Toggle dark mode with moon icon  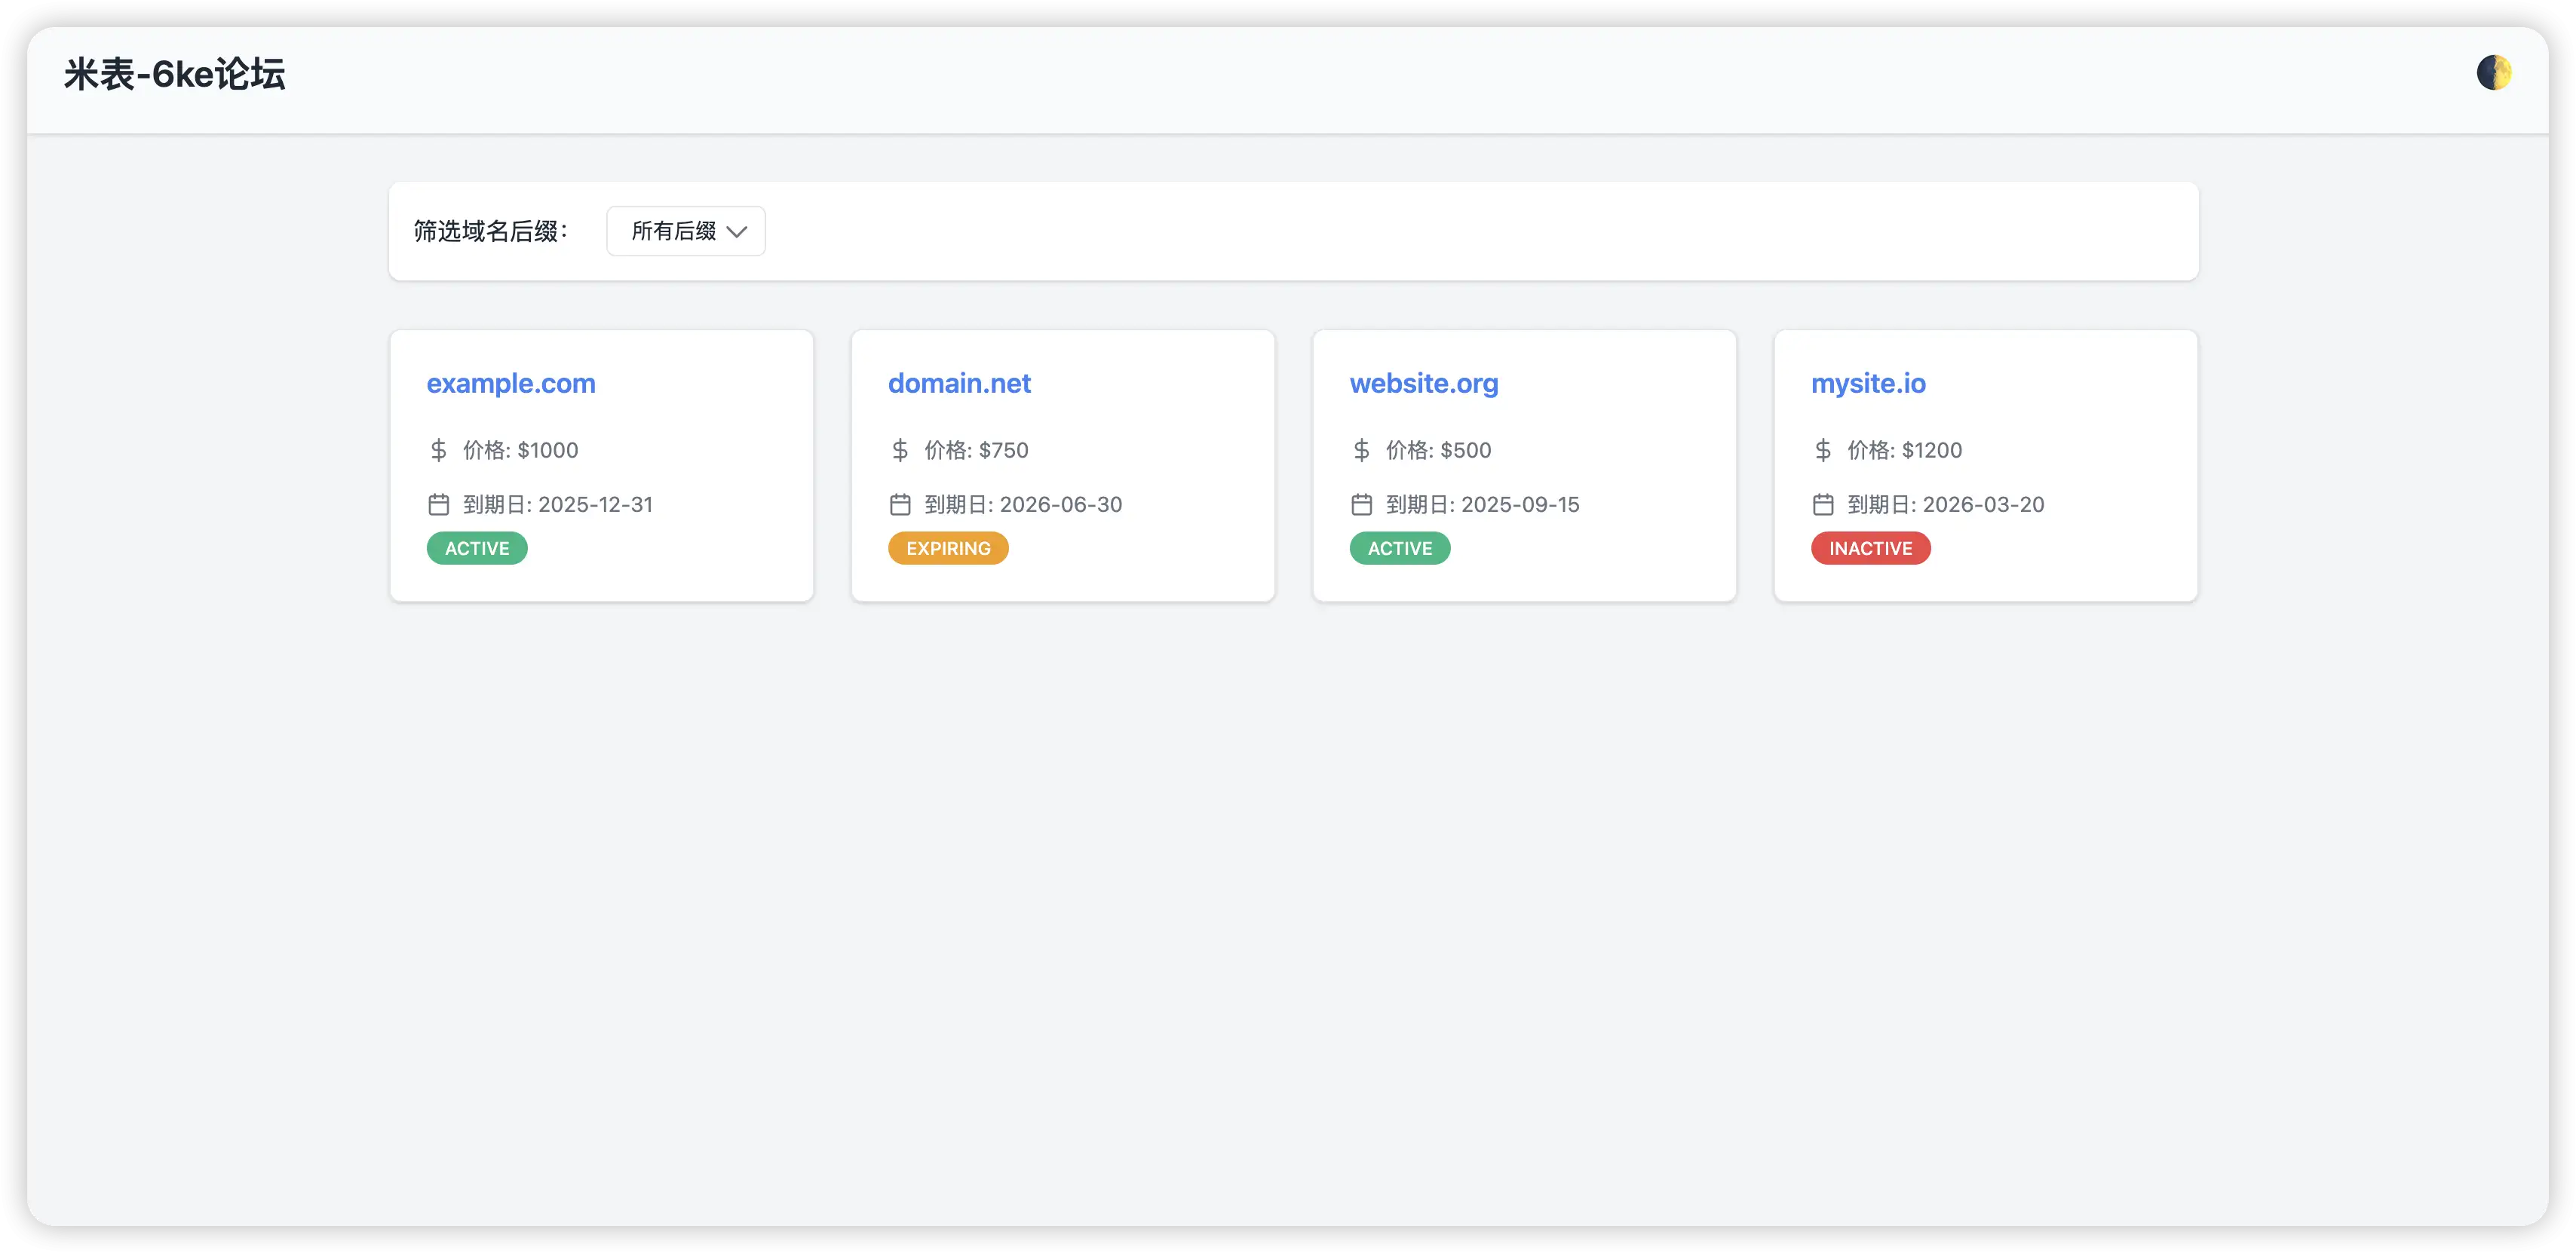(2494, 73)
